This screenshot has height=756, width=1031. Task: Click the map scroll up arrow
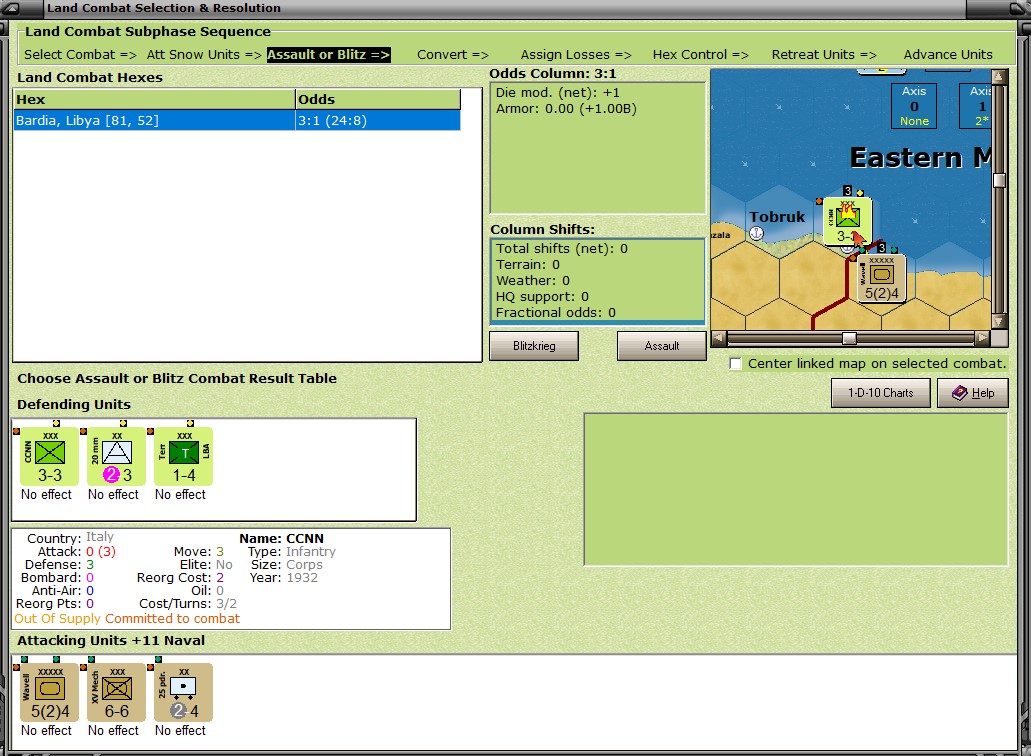click(x=999, y=76)
